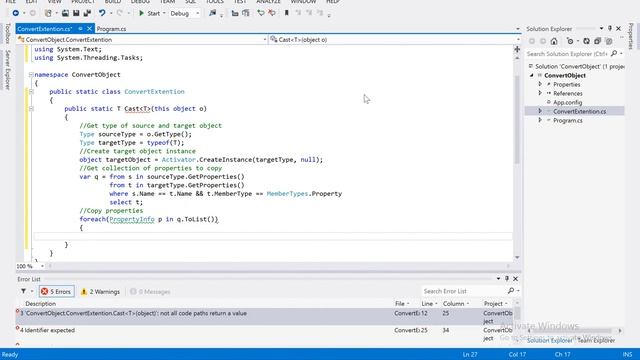Collapse the Cast<T> method code block
Screen dimensions: 640x360
(31, 109)
